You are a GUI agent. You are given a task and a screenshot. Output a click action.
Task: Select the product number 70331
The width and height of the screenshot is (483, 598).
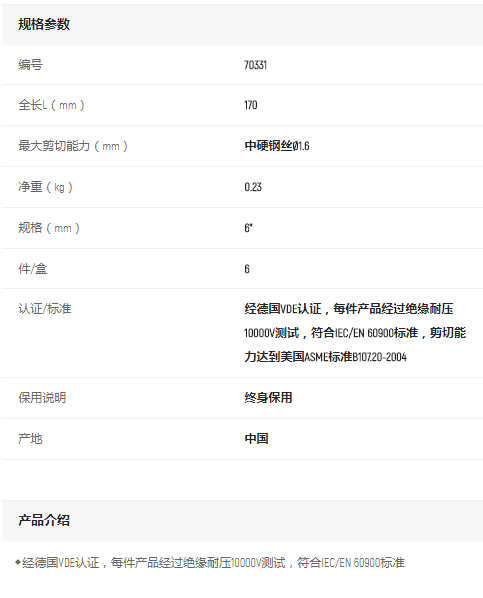[x=255, y=65]
